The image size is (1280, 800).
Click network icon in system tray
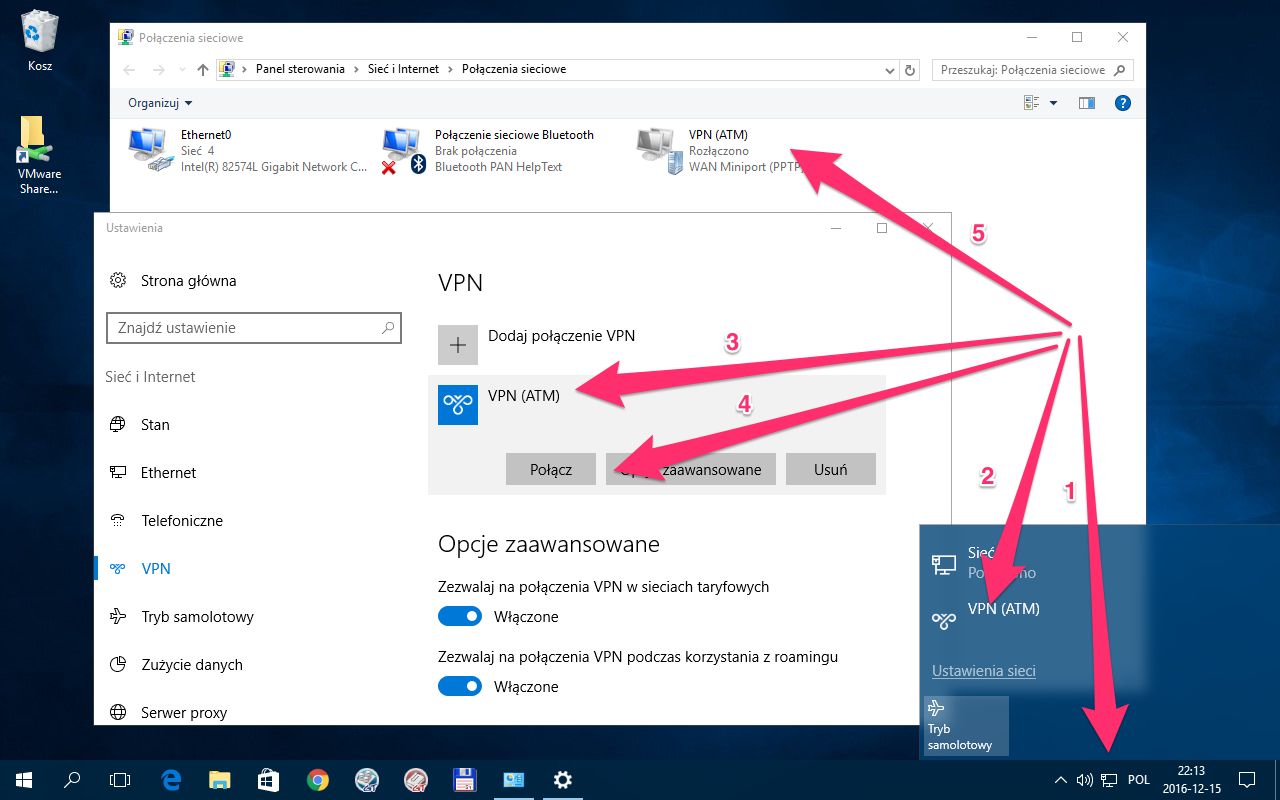tap(1109, 780)
